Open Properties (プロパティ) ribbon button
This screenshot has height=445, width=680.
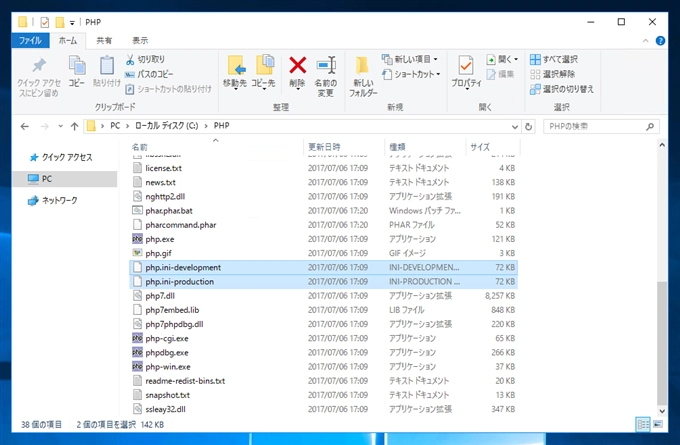[x=466, y=72]
